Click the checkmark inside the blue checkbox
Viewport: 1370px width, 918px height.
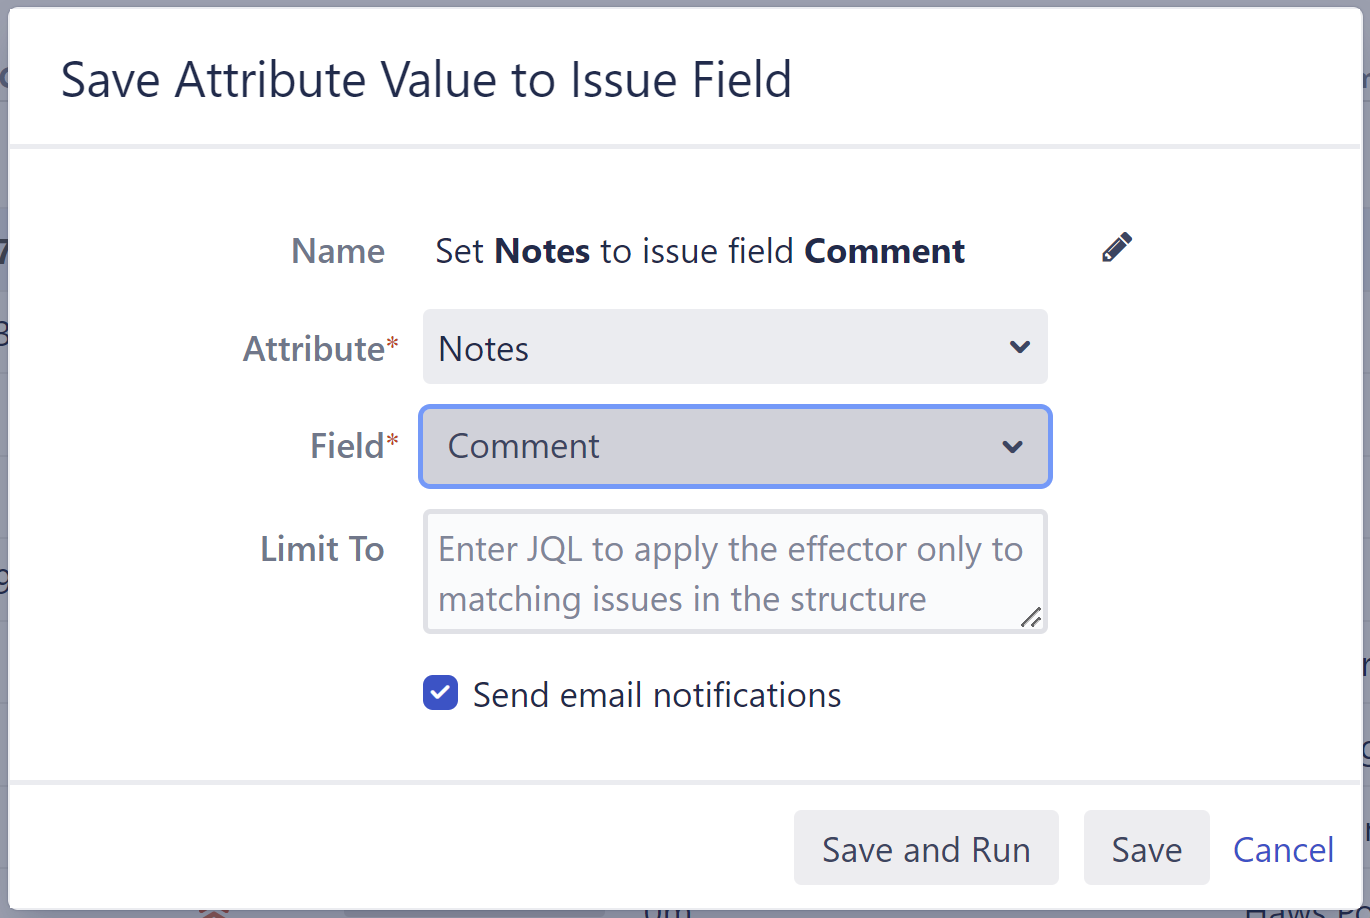[x=439, y=693]
